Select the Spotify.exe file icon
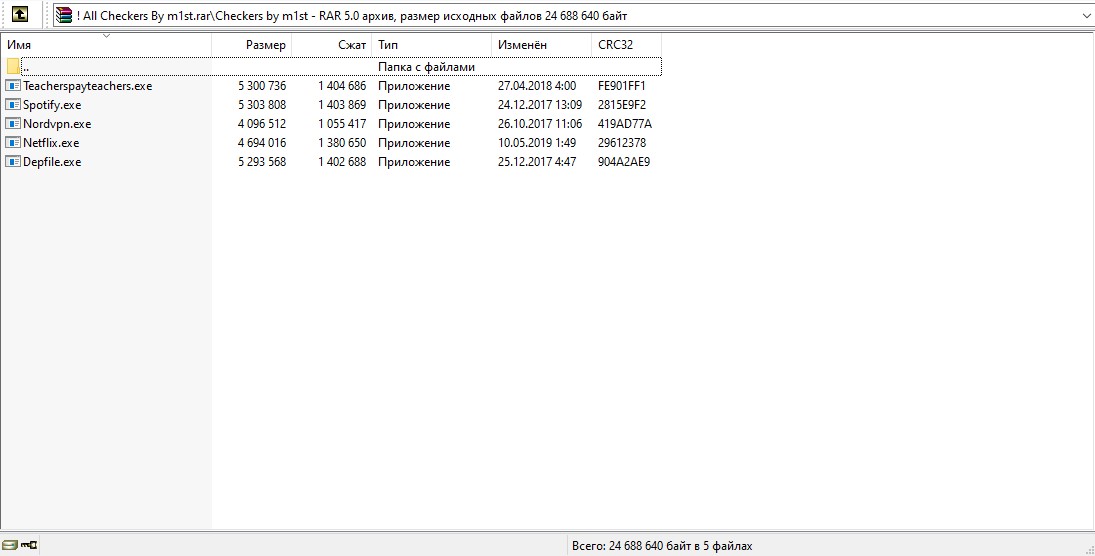The image size is (1095, 556). (13, 105)
